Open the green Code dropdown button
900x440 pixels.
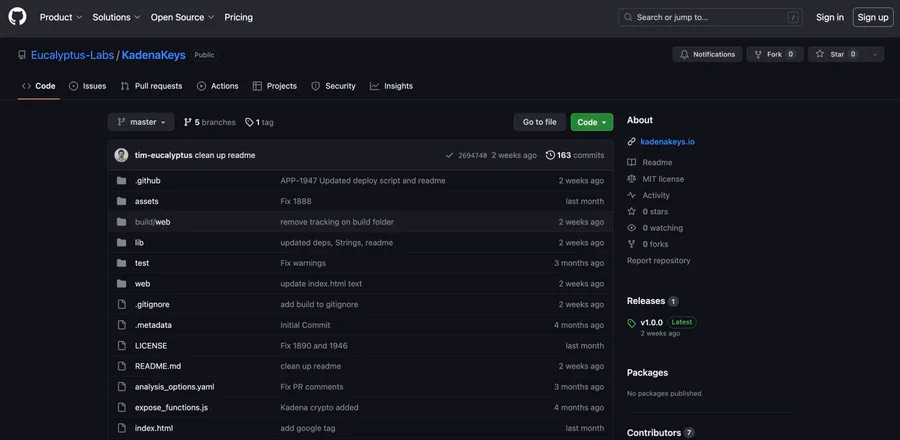pyautogui.click(x=592, y=122)
